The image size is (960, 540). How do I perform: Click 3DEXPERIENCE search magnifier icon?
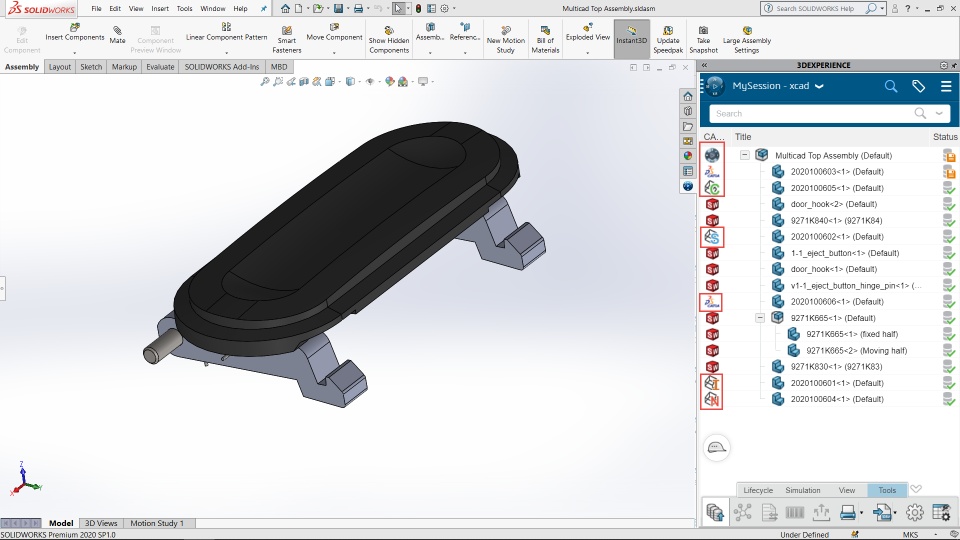(891, 86)
